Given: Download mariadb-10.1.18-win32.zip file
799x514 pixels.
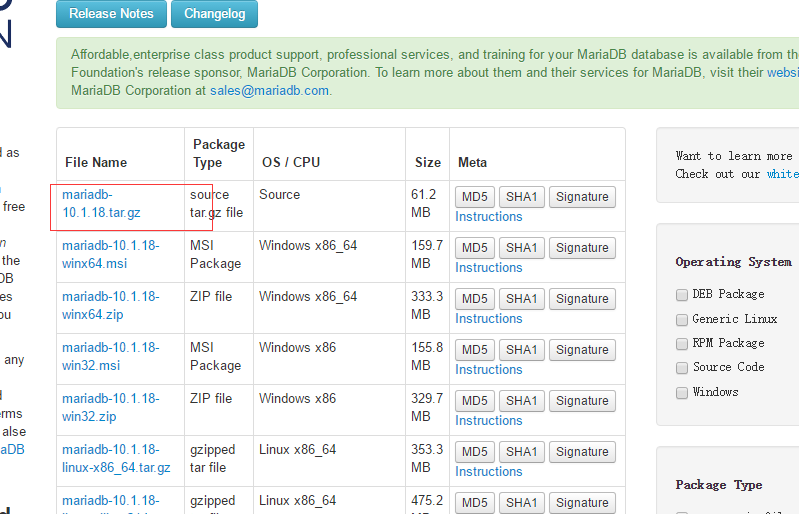Looking at the screenshot, I should 111,408.
